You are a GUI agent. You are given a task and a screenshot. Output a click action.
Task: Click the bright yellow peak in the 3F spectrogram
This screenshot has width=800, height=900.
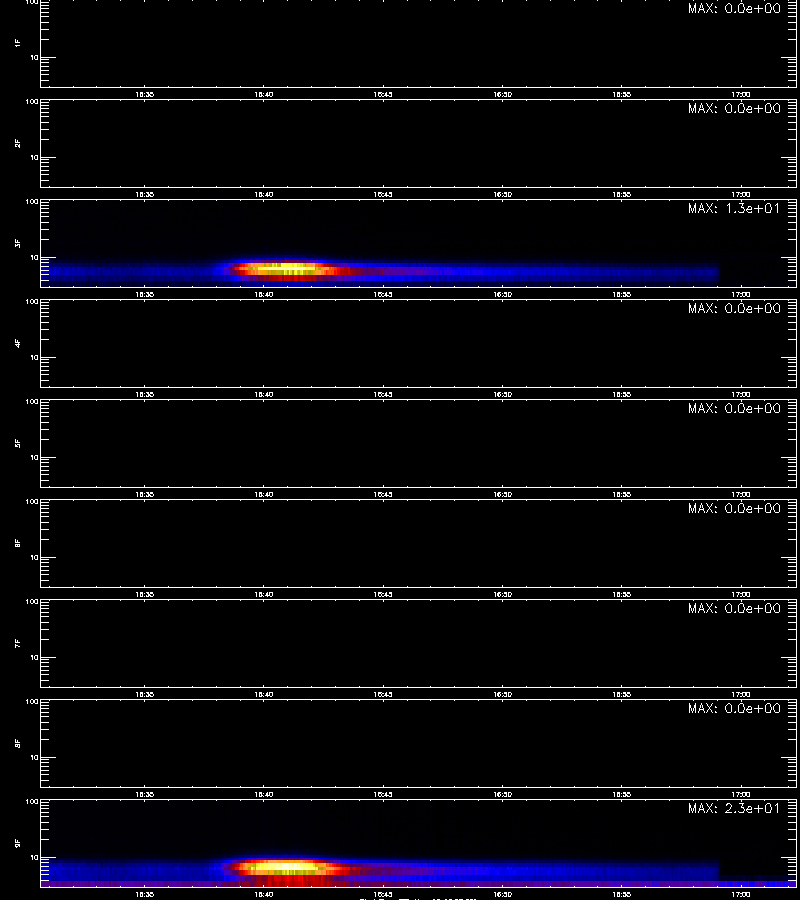coord(285,268)
